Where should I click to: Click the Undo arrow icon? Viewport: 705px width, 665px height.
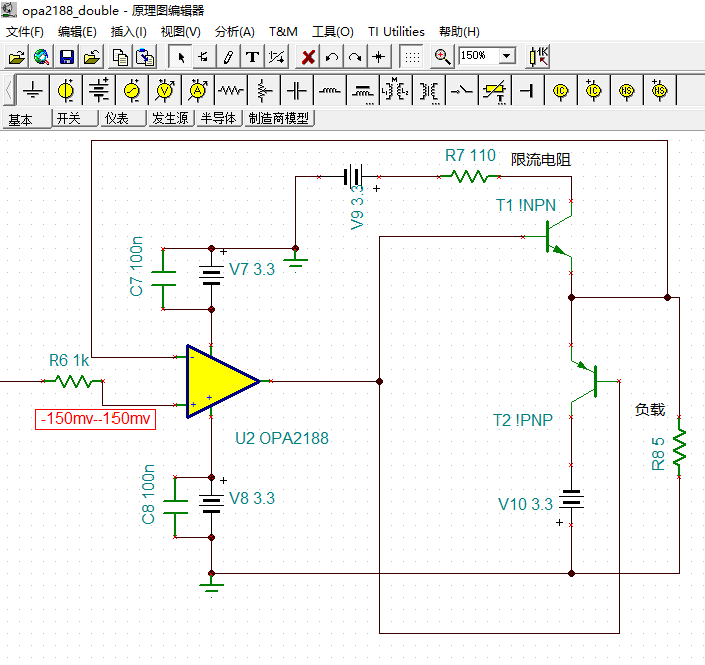pos(332,57)
